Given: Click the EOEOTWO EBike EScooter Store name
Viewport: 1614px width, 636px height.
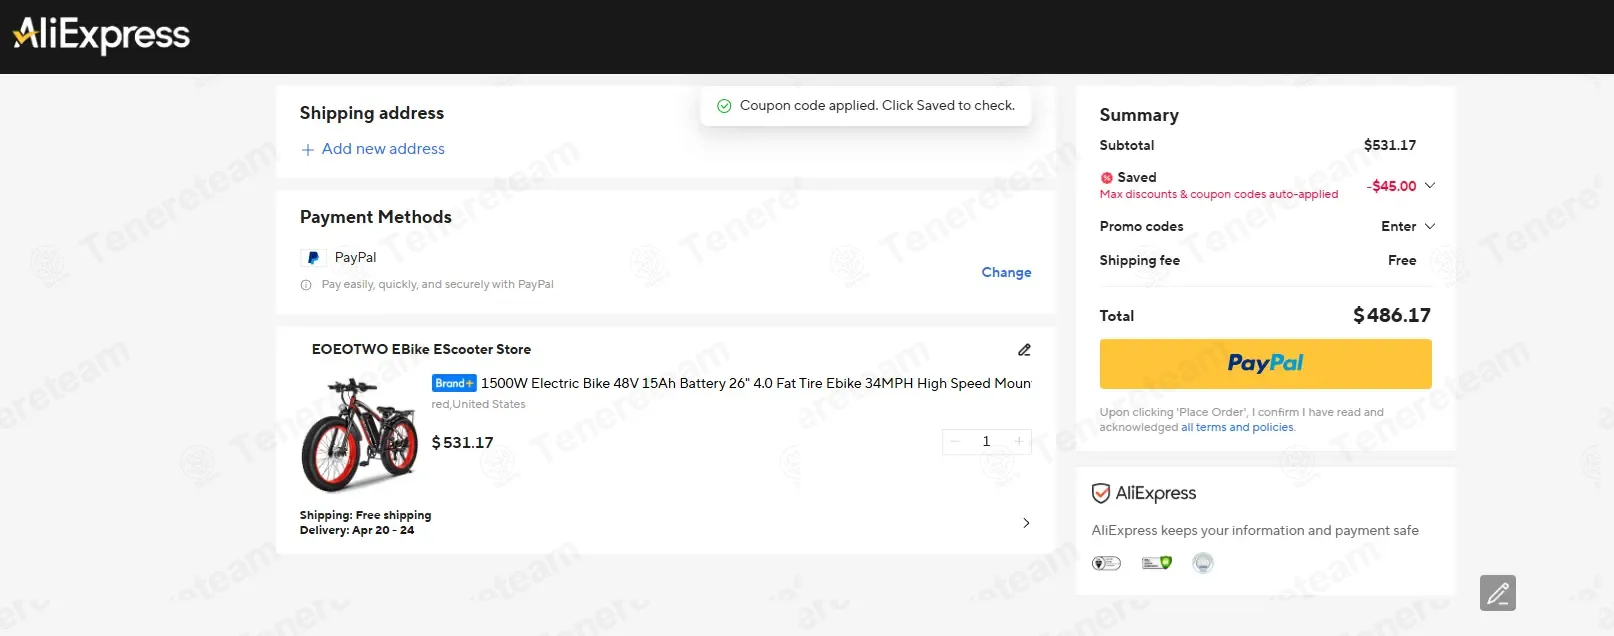Looking at the screenshot, I should (x=421, y=349).
